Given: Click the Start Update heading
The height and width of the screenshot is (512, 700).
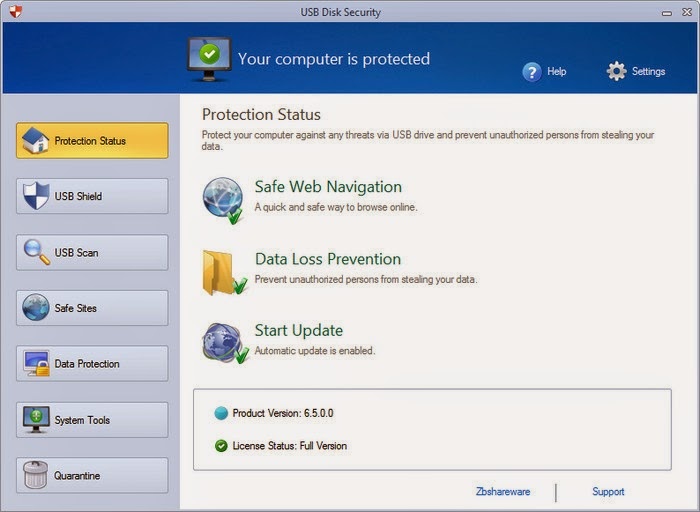Looking at the screenshot, I should [x=299, y=330].
